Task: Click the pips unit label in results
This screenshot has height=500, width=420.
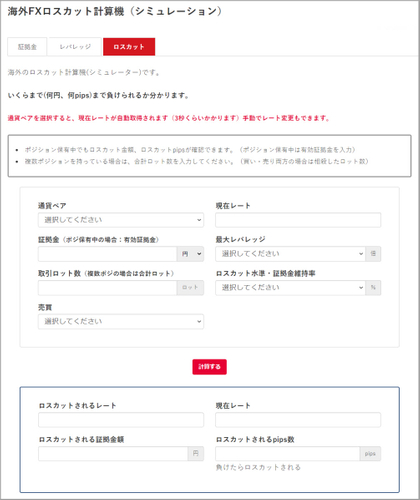Action: 370,454
